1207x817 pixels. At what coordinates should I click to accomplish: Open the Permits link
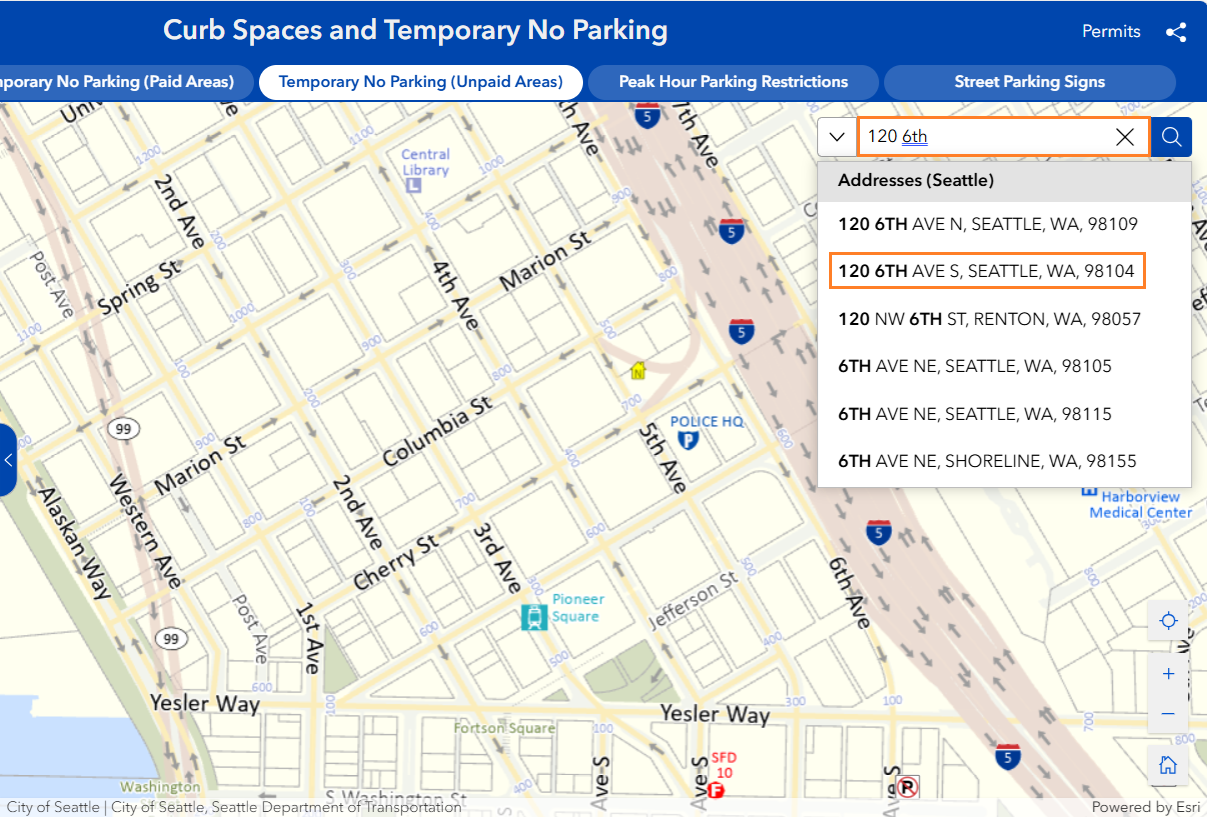click(x=1111, y=31)
